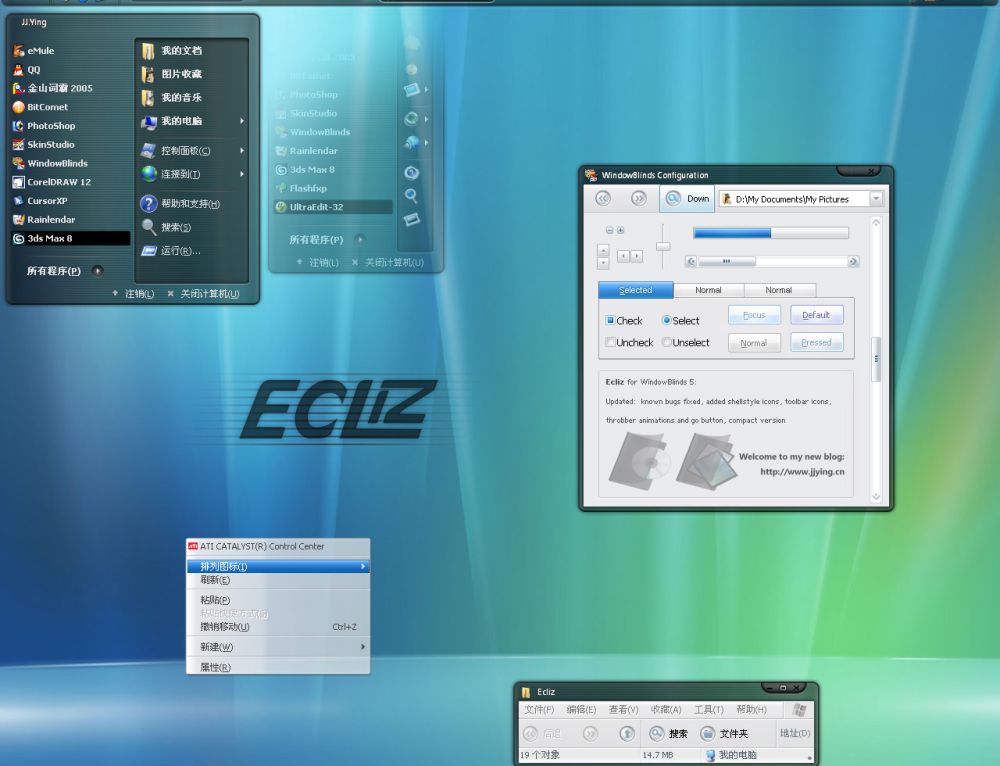Start CorelDRAW 12 from the start menu
This screenshot has width=1000, height=766.
tap(58, 182)
